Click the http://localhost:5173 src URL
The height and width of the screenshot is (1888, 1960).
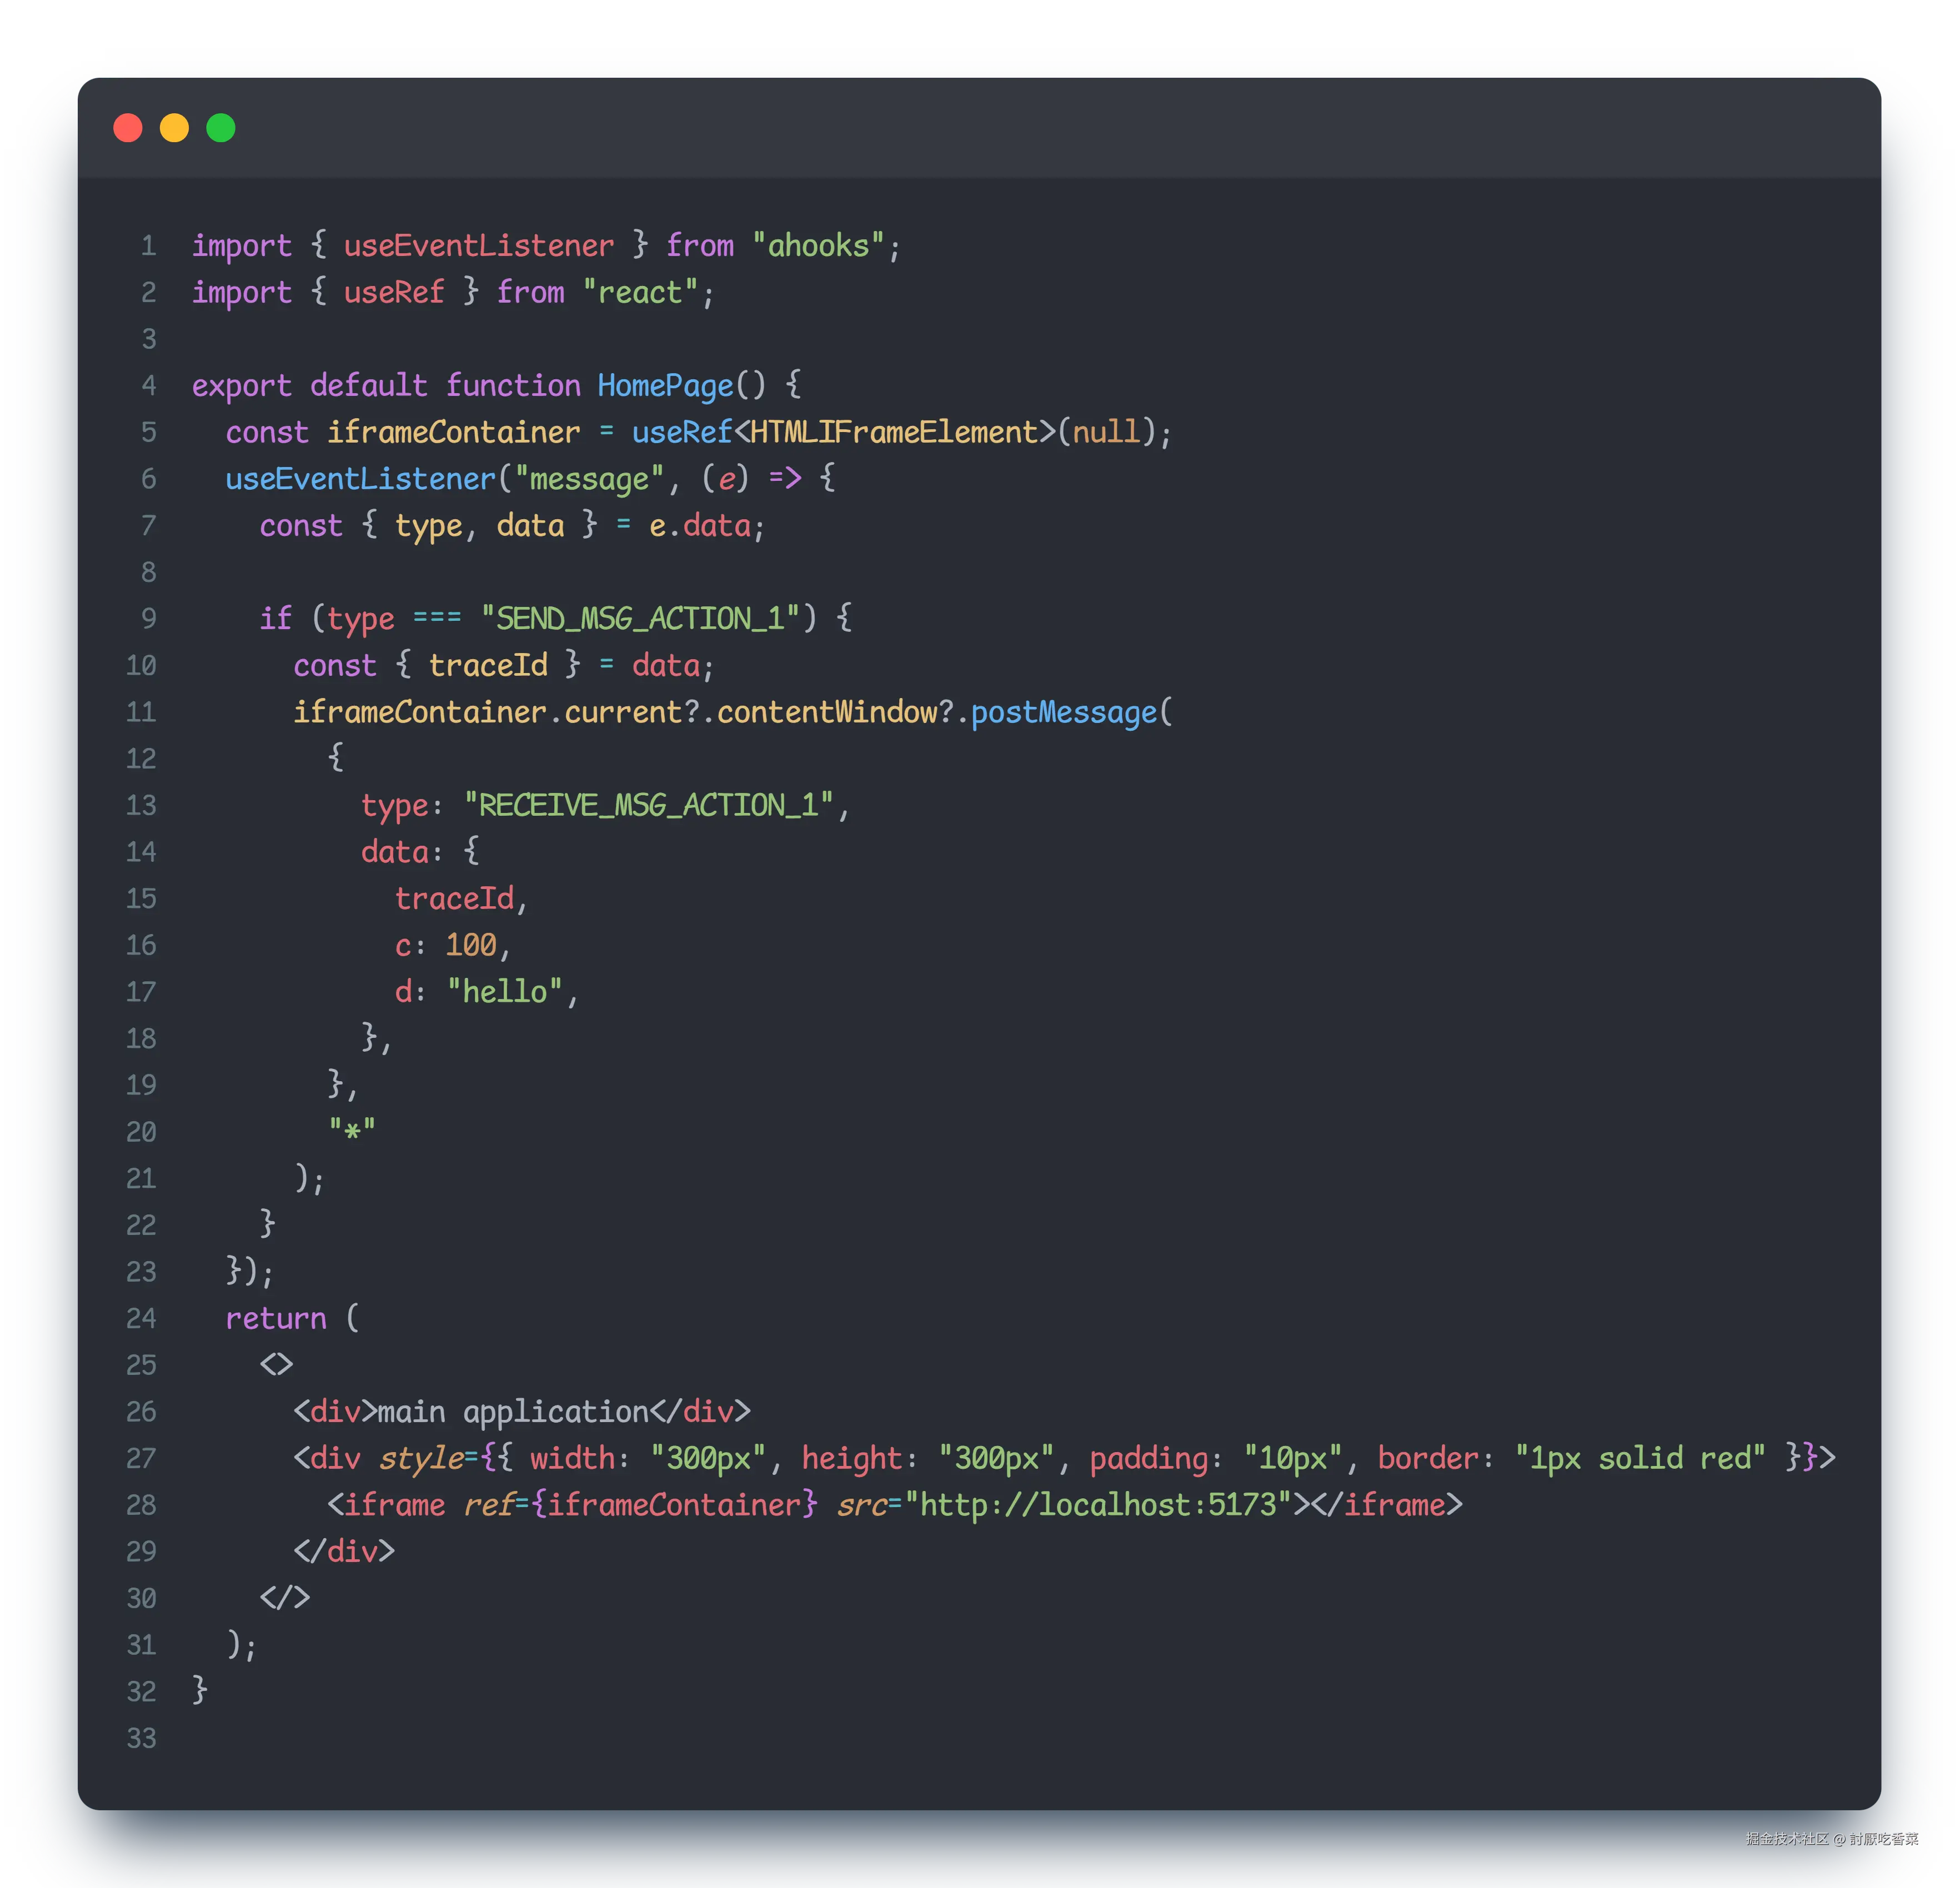[1098, 1505]
